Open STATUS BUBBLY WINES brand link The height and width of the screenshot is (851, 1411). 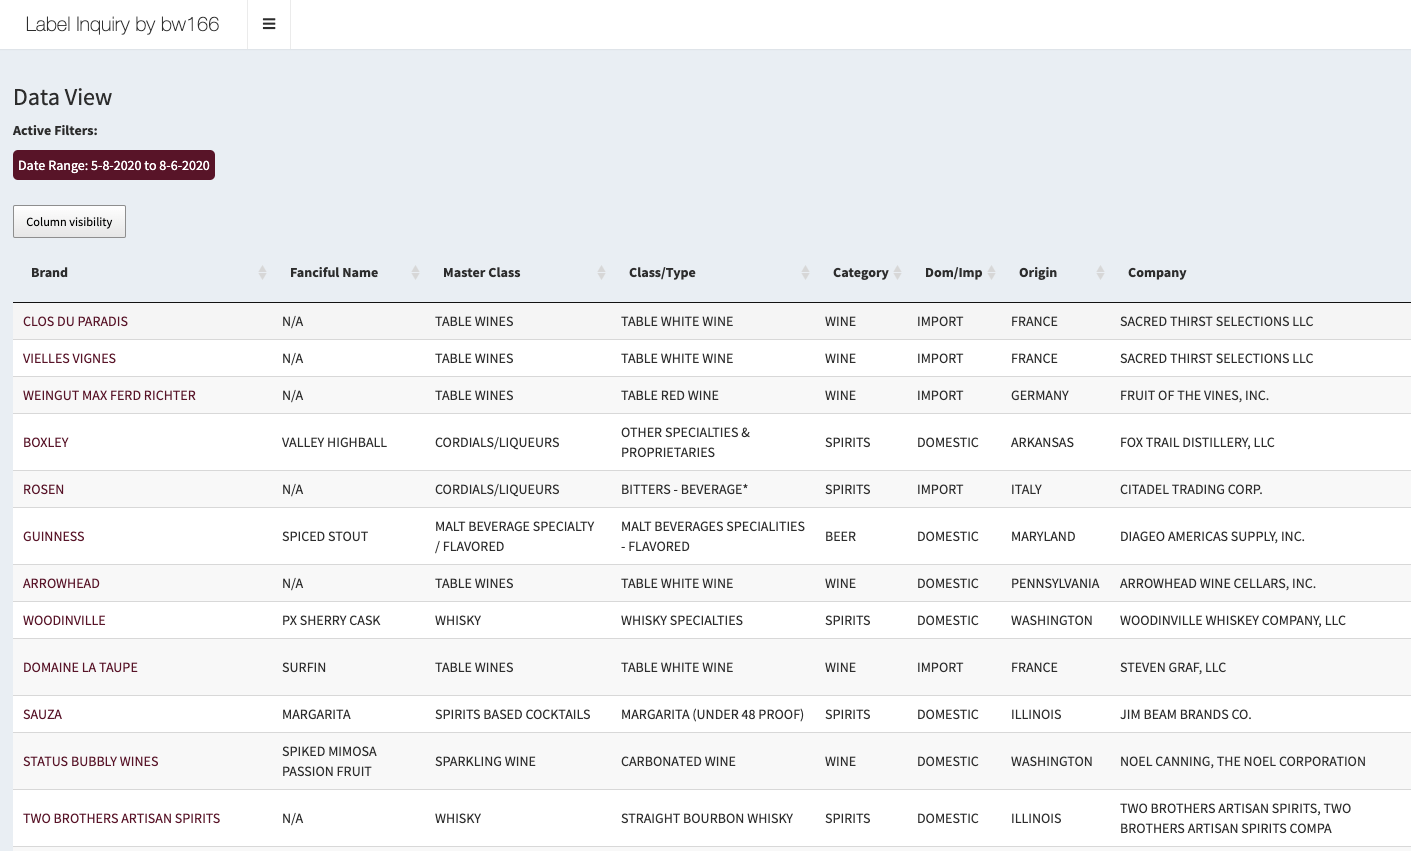pos(91,761)
